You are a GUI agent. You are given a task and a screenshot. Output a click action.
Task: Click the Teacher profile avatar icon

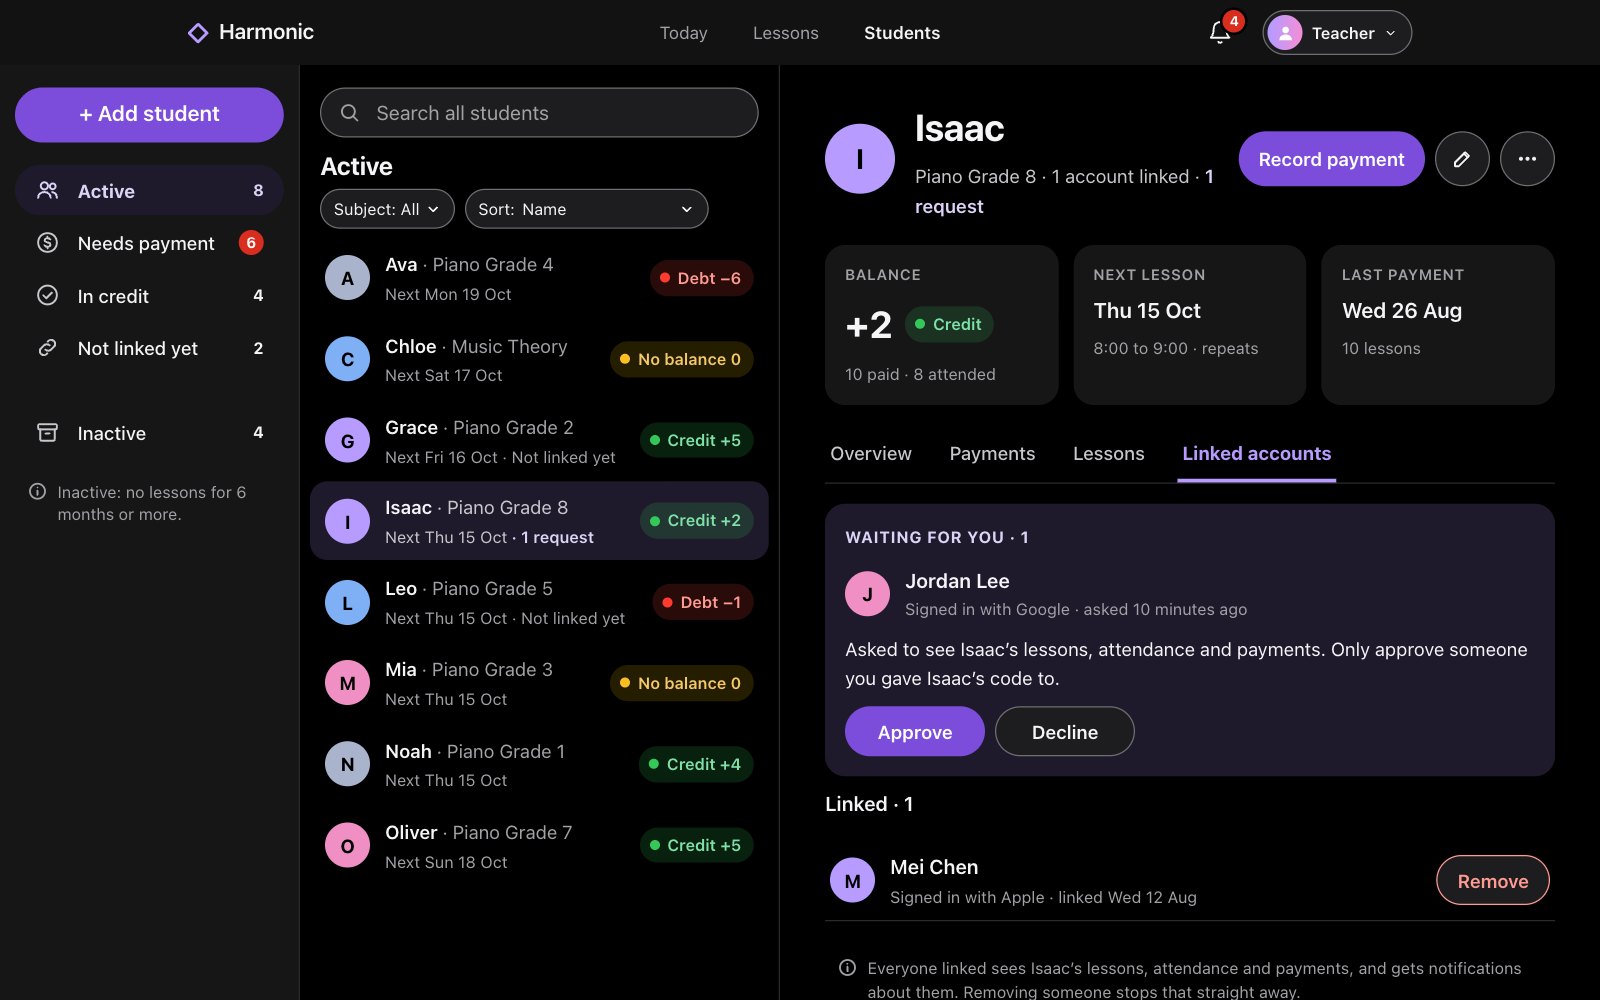pyautogui.click(x=1285, y=33)
